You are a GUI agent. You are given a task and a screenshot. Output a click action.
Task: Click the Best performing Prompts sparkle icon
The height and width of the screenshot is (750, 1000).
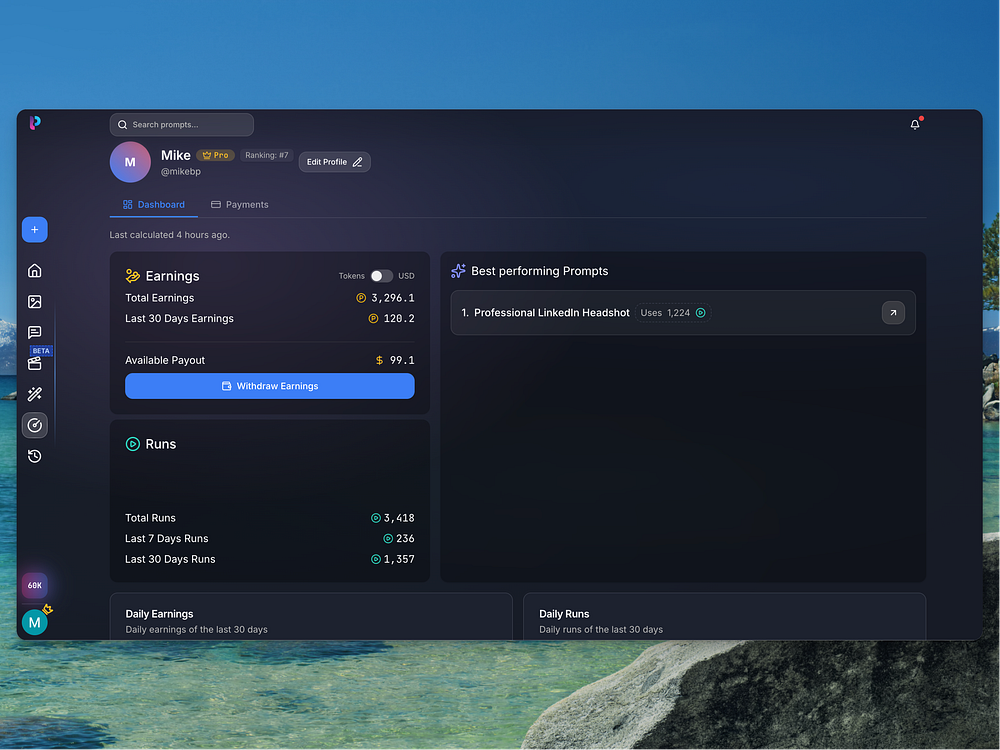coord(459,271)
